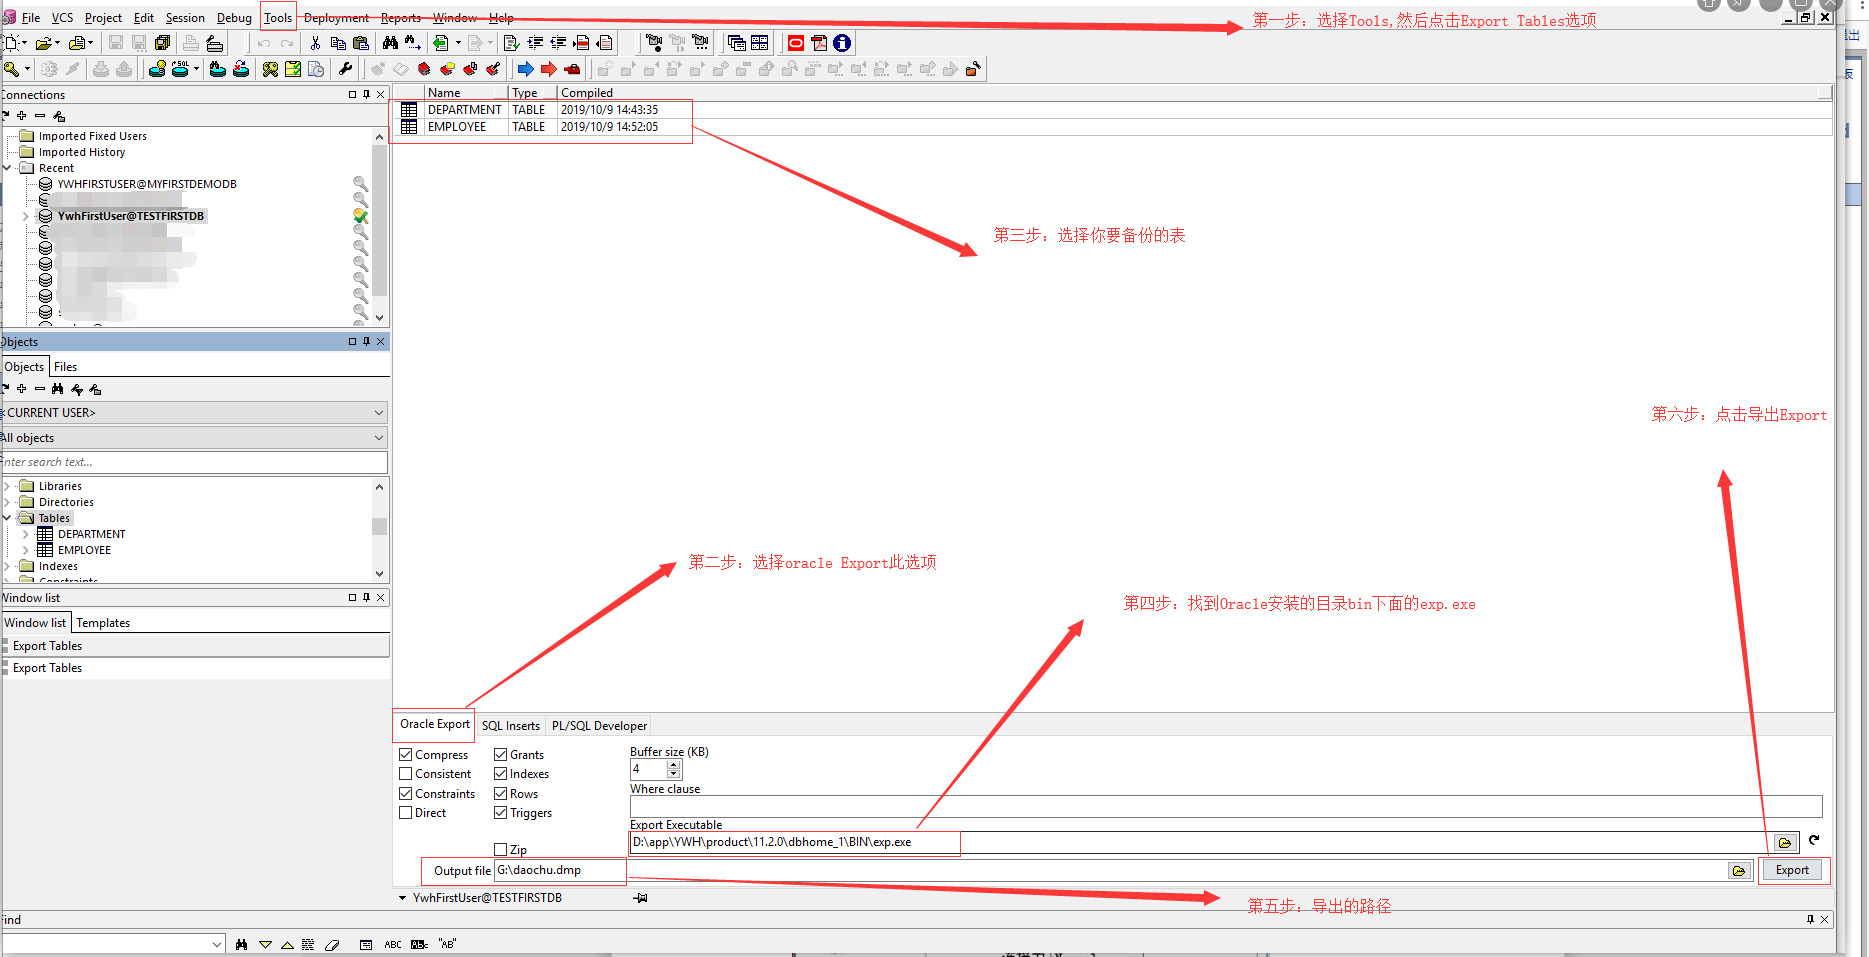Click the Templates tab label
This screenshot has width=1869, height=957.
[102, 622]
